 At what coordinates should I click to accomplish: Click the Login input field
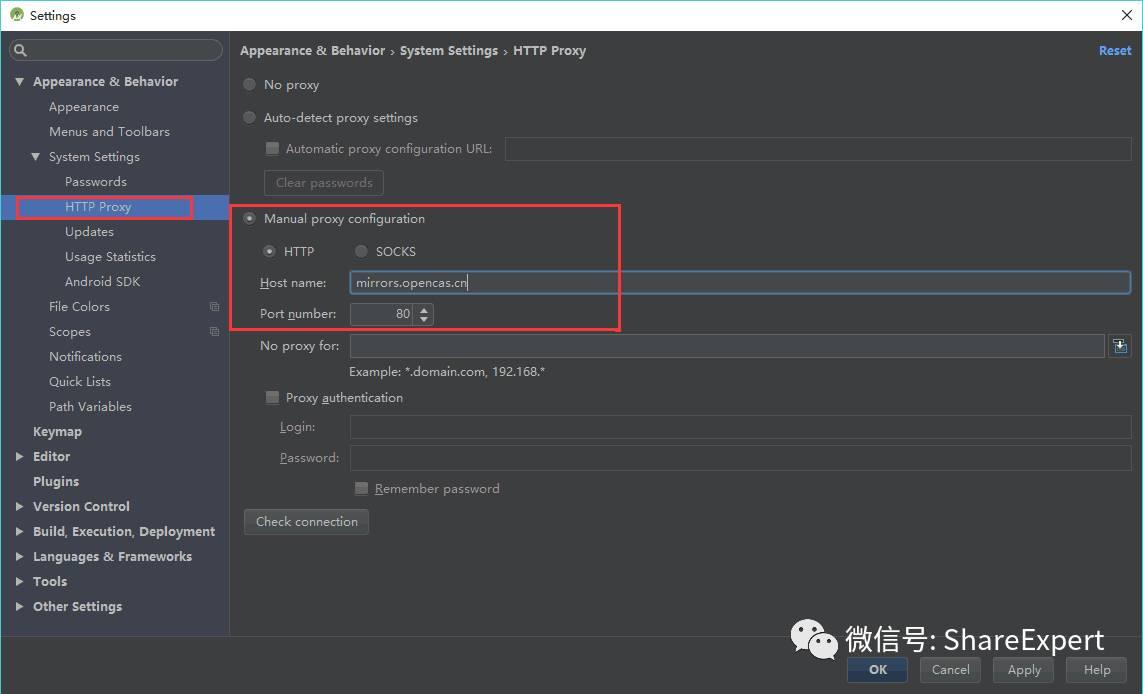point(740,427)
